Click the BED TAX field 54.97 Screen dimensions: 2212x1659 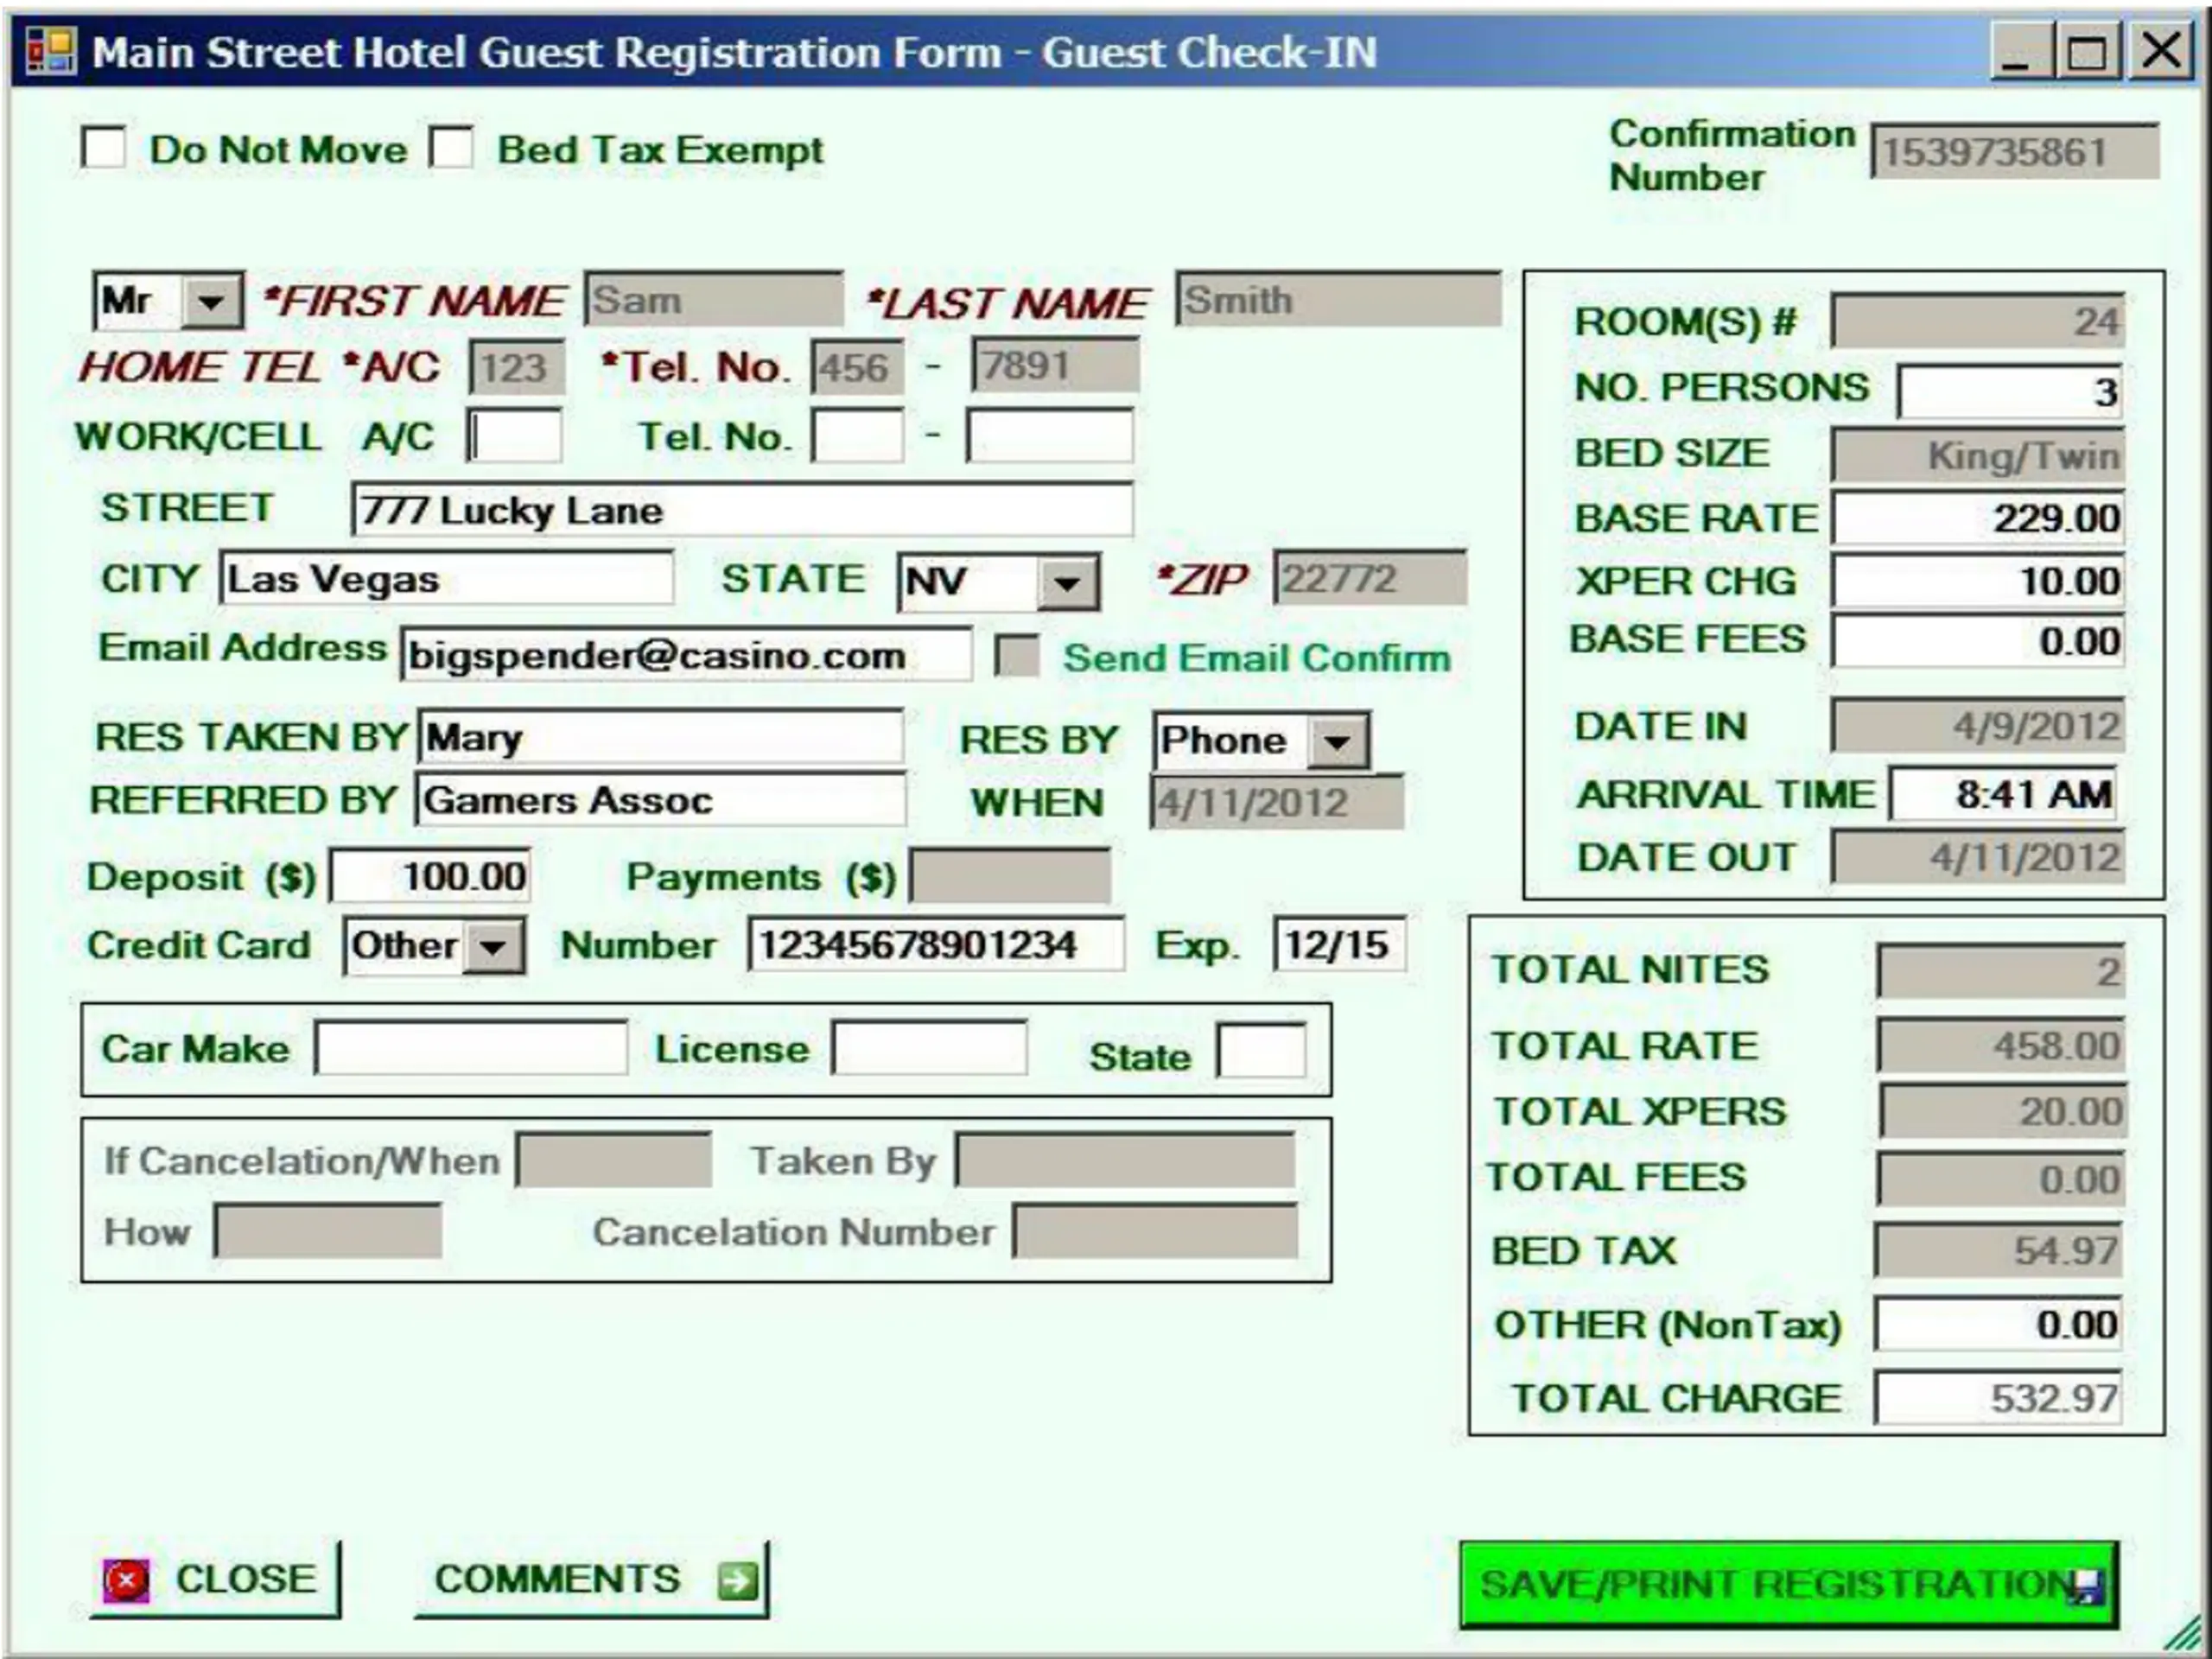click(x=1999, y=1250)
